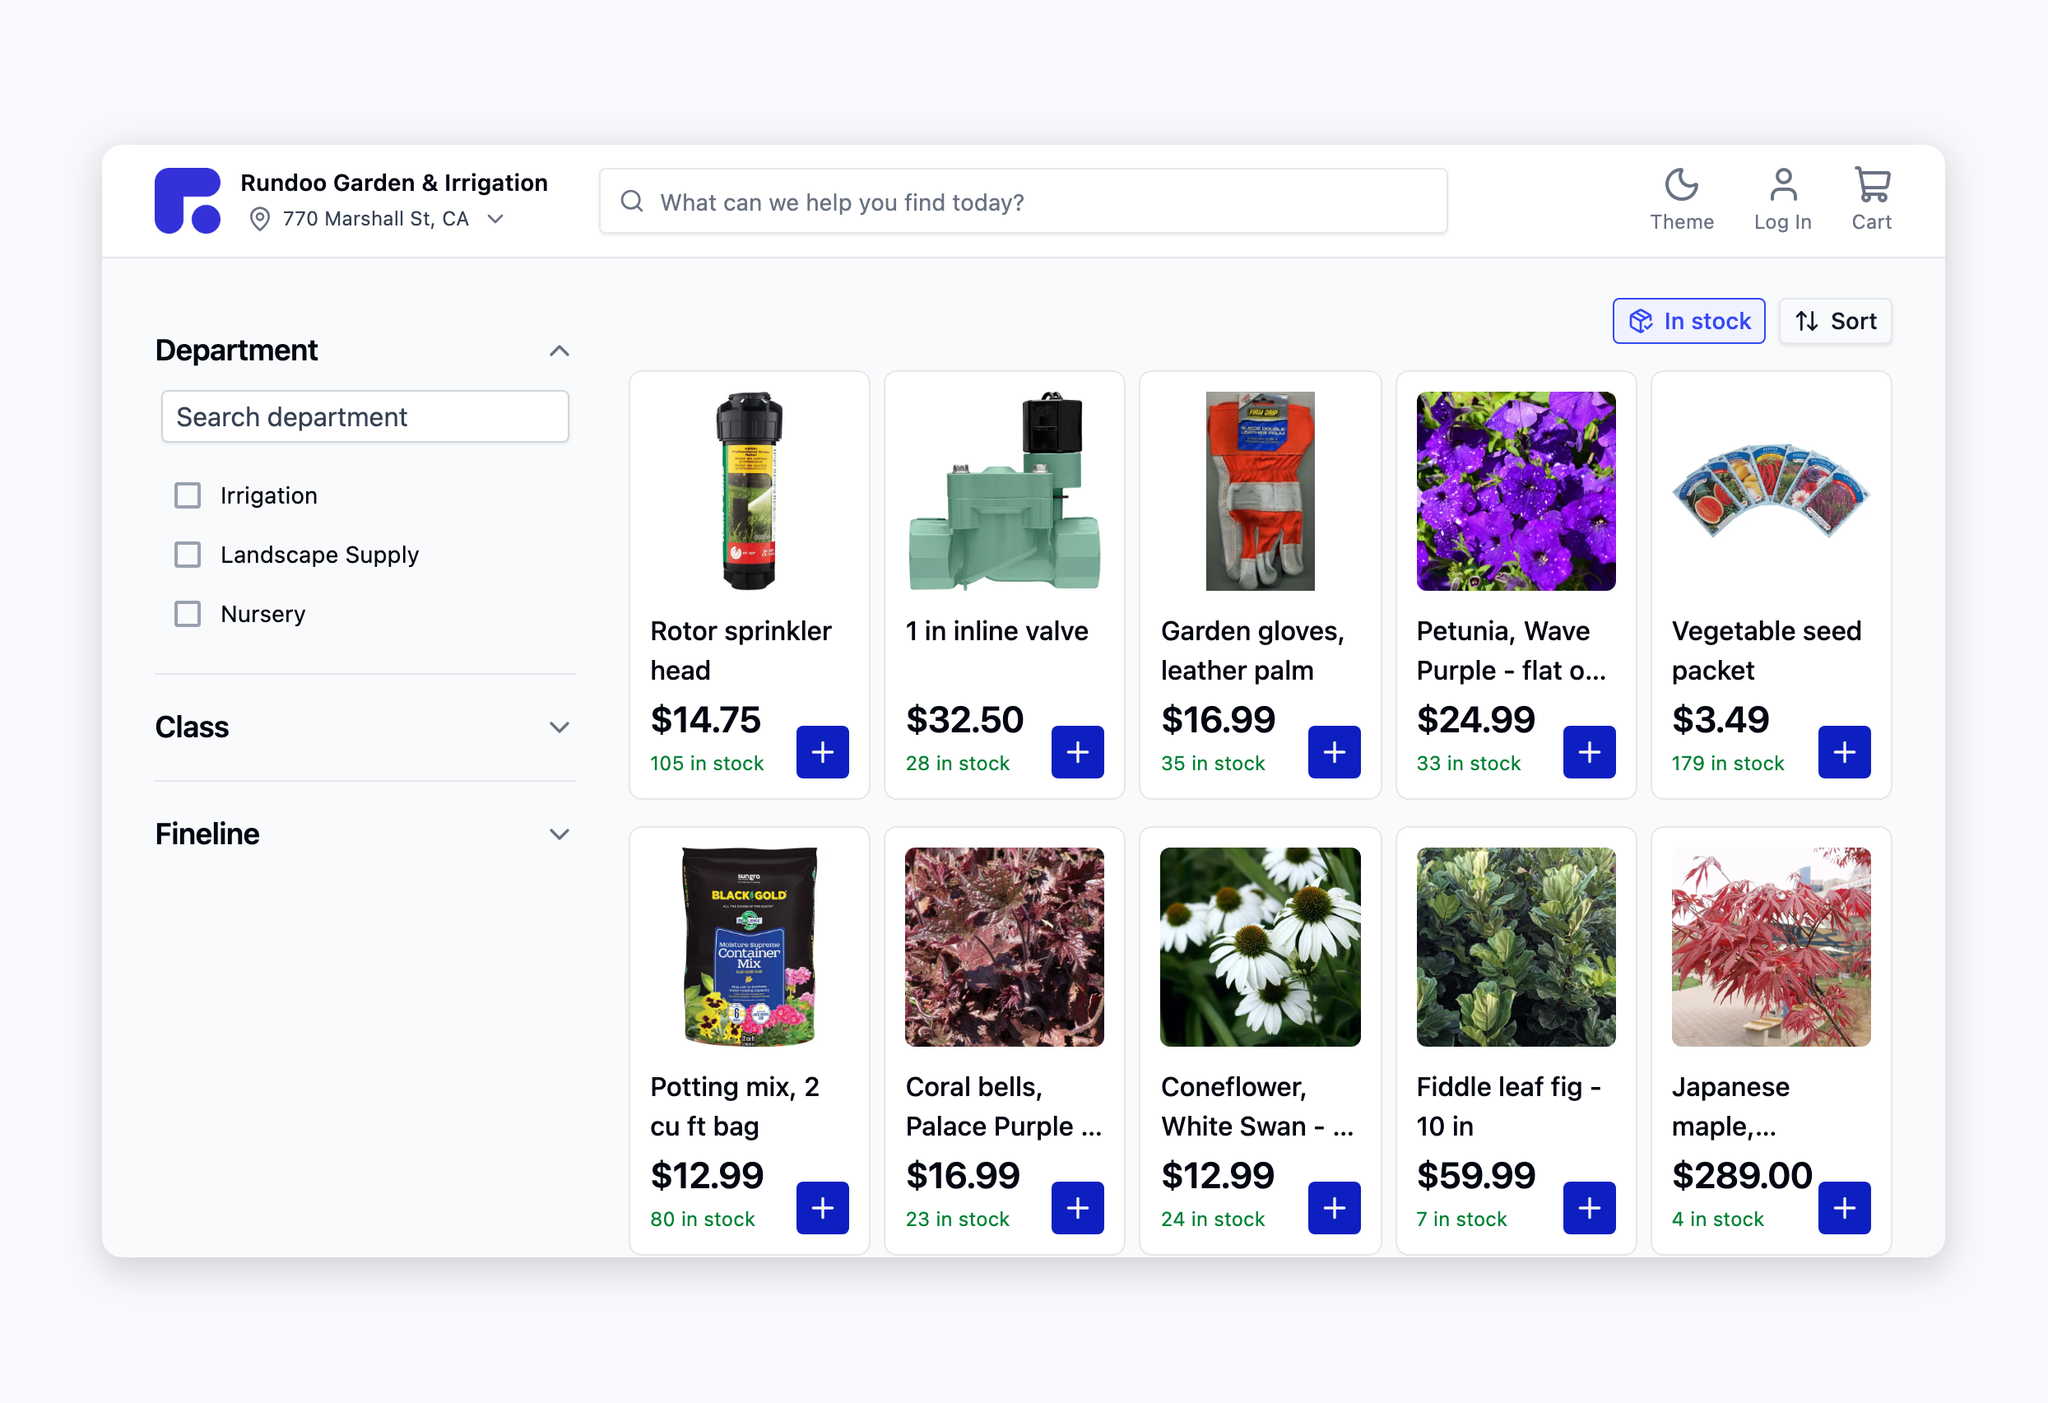Add Vegetable seed packet to cart
2048x1403 pixels.
tap(1845, 752)
